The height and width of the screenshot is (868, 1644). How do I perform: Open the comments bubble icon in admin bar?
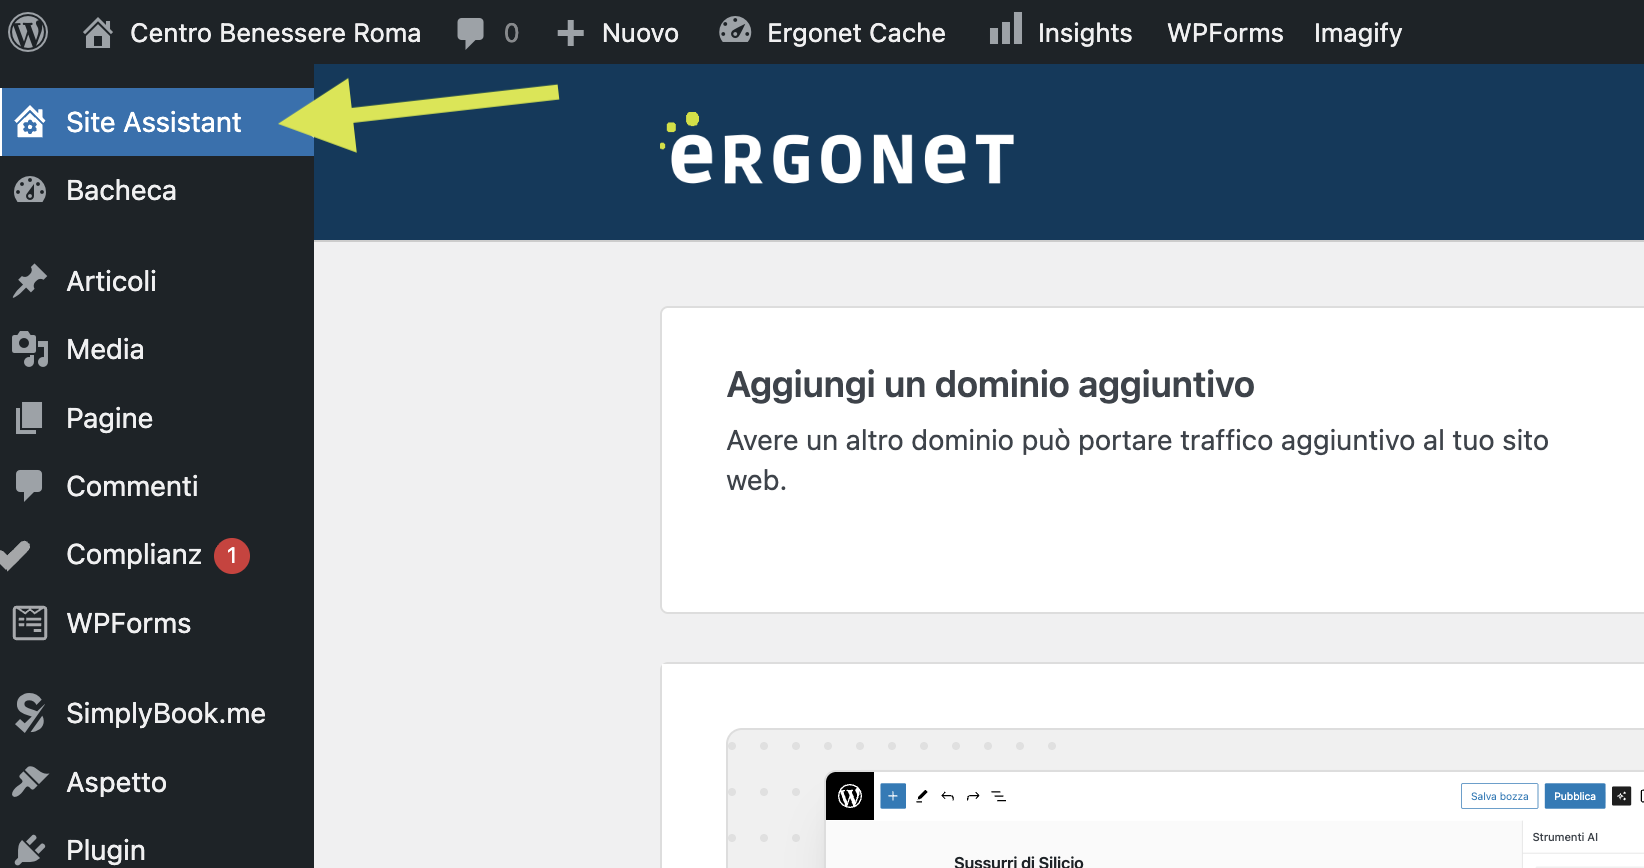pos(470,32)
